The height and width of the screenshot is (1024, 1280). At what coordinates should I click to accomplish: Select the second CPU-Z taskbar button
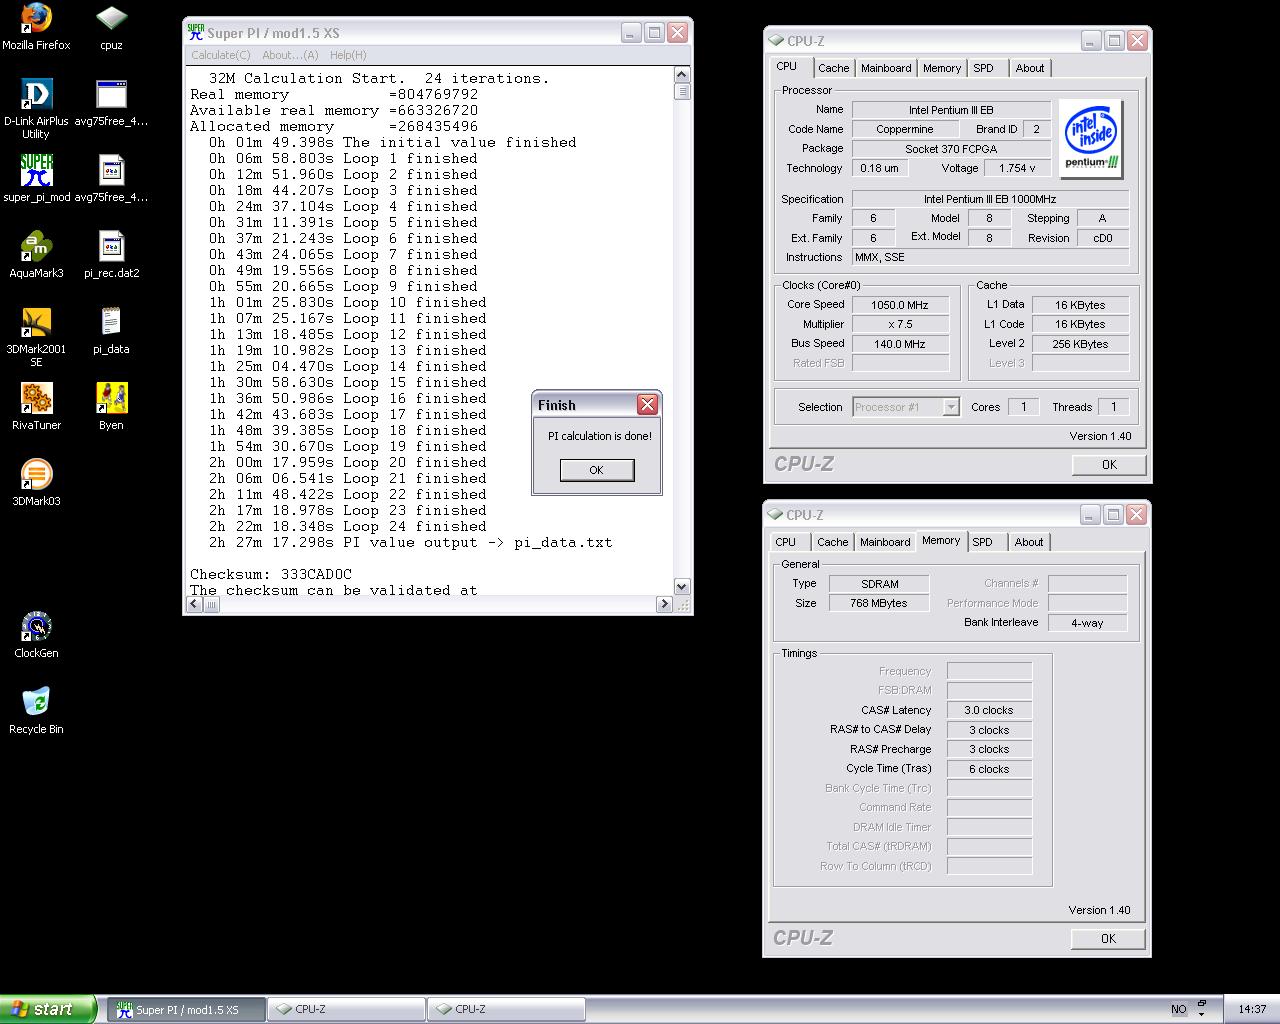[x=507, y=1009]
